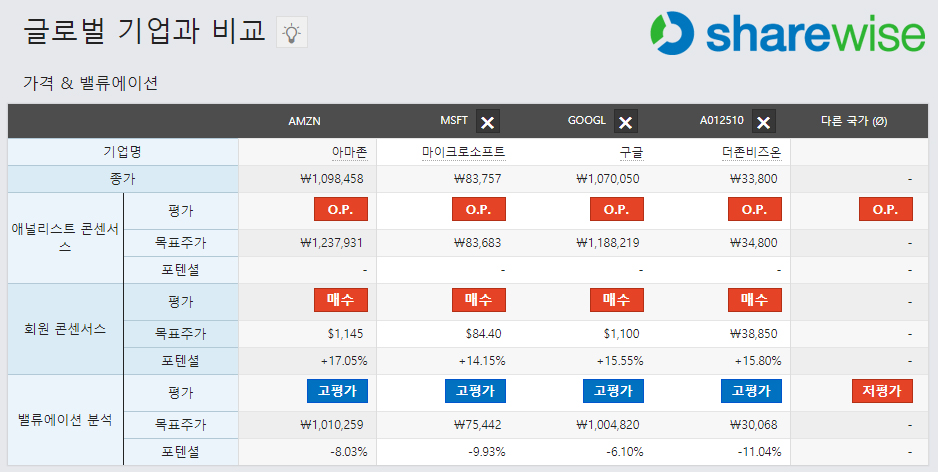Click the +15.55% potential value

tap(620, 361)
